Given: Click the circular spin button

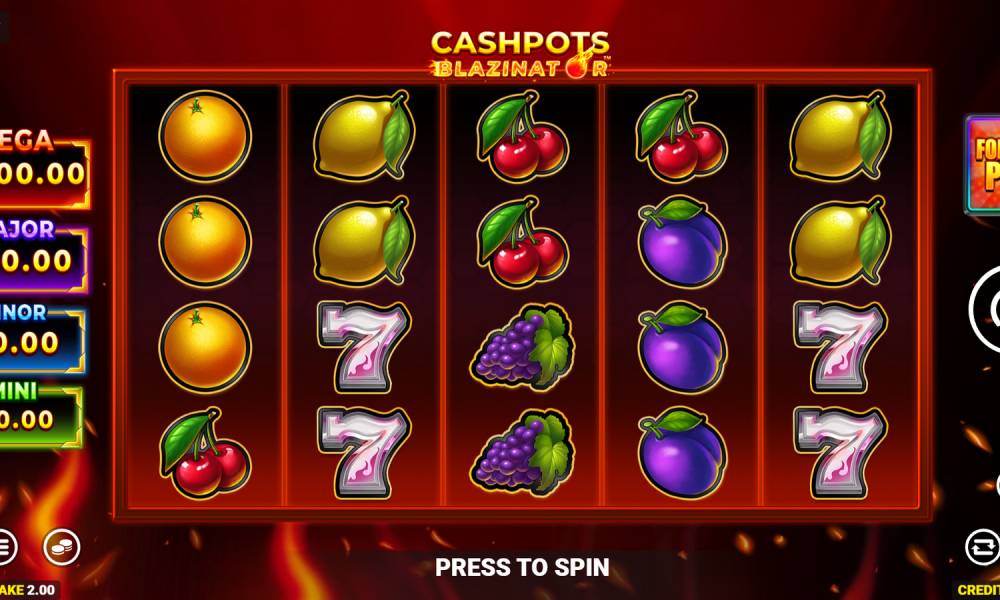Looking at the screenshot, I should click(985, 309).
